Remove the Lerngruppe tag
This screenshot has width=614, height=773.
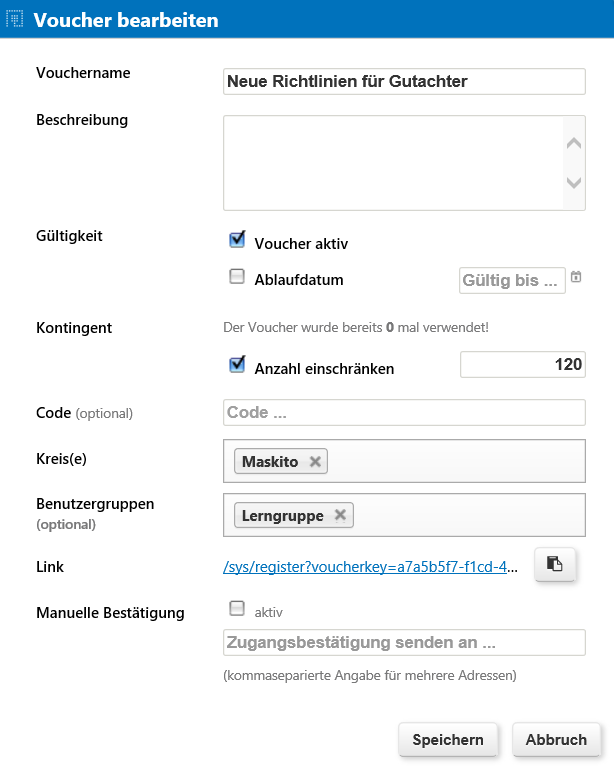coord(340,515)
